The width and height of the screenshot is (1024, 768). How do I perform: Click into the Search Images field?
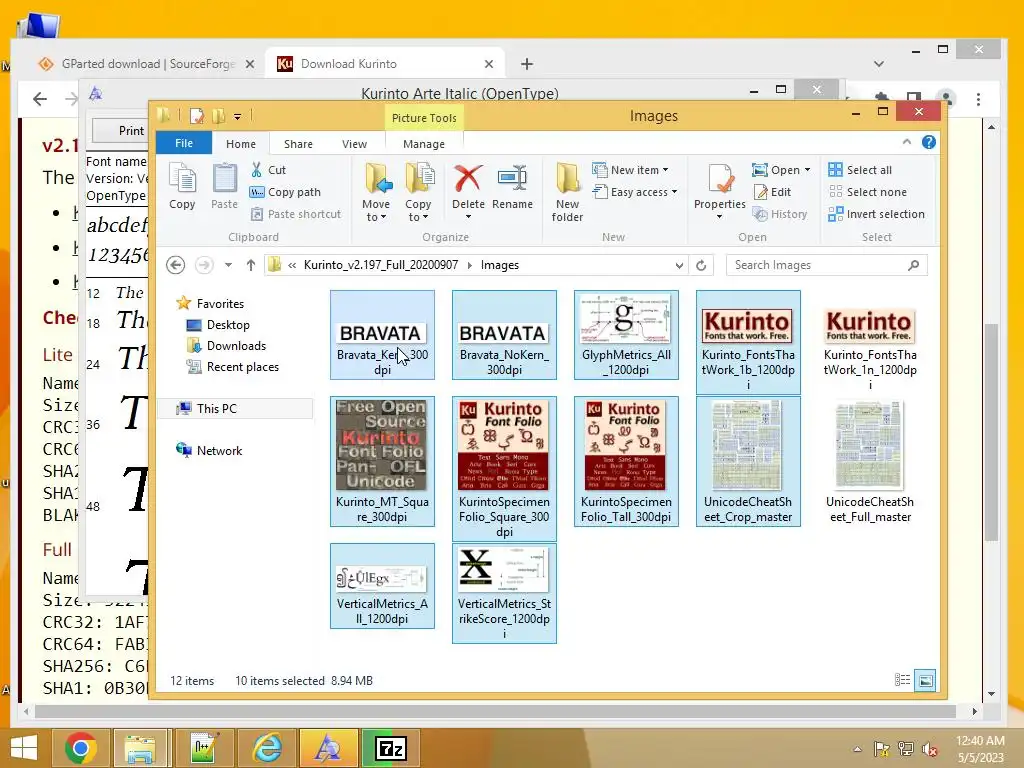[827, 265]
